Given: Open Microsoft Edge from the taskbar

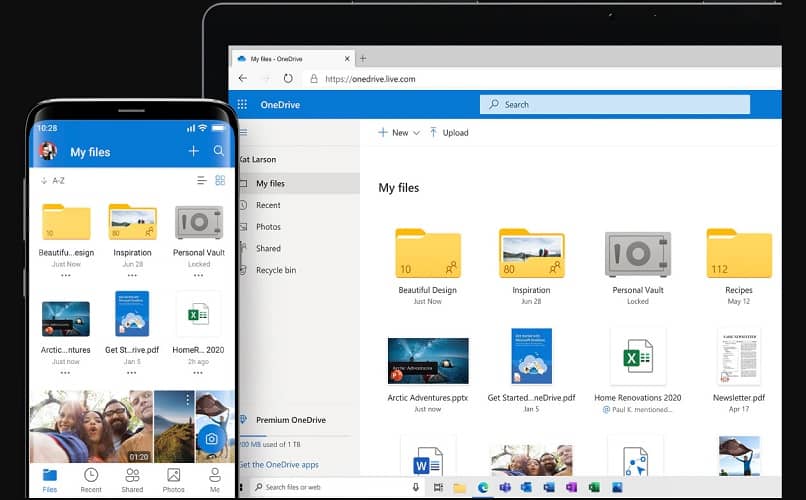Looking at the screenshot, I should (483, 487).
